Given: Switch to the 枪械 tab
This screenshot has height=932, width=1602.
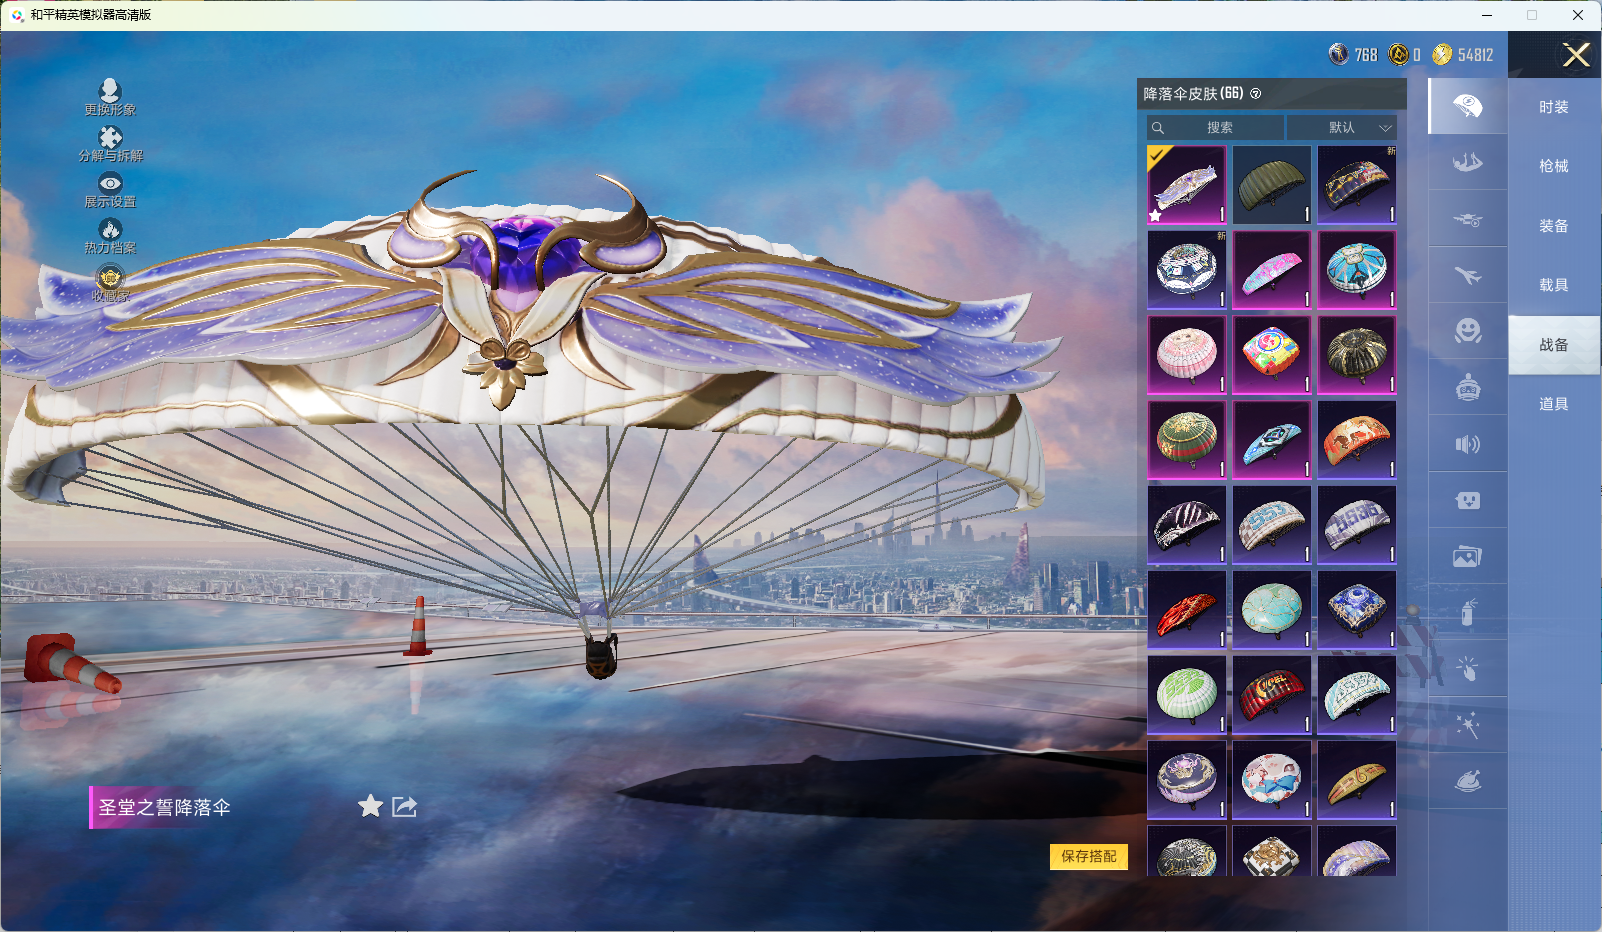Looking at the screenshot, I should (1554, 166).
